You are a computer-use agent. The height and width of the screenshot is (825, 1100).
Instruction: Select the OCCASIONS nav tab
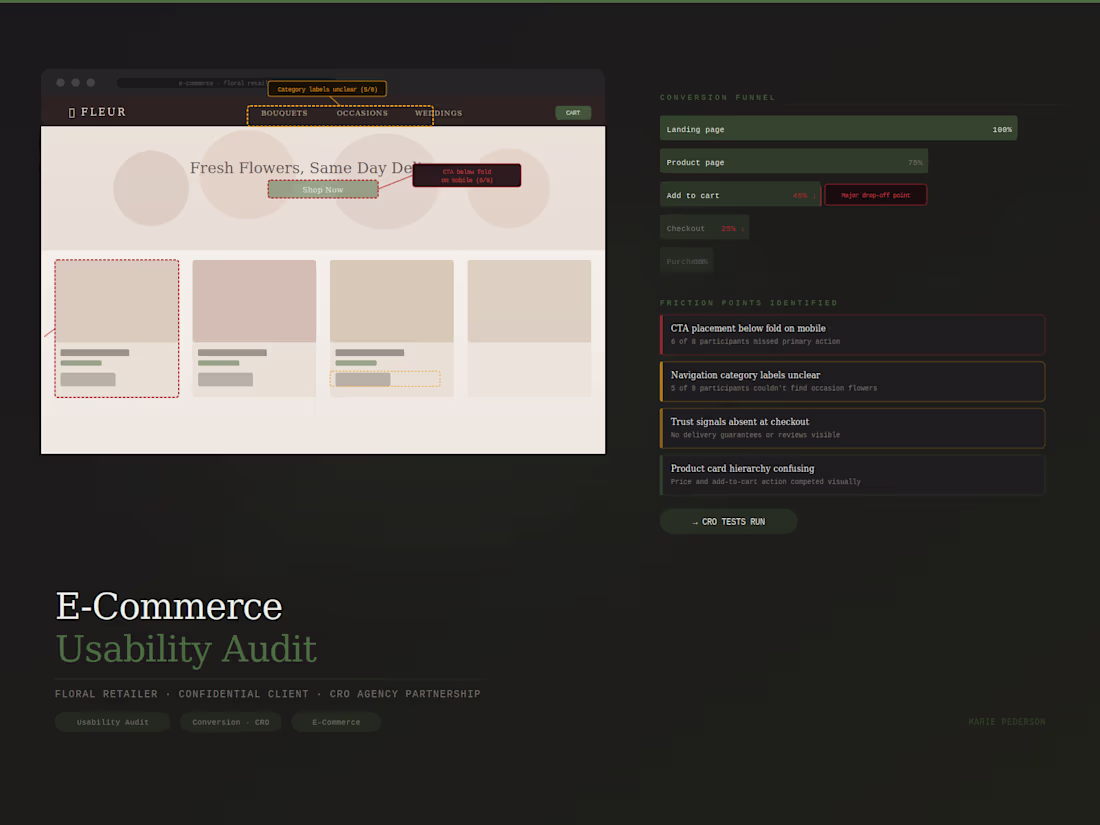[362, 113]
